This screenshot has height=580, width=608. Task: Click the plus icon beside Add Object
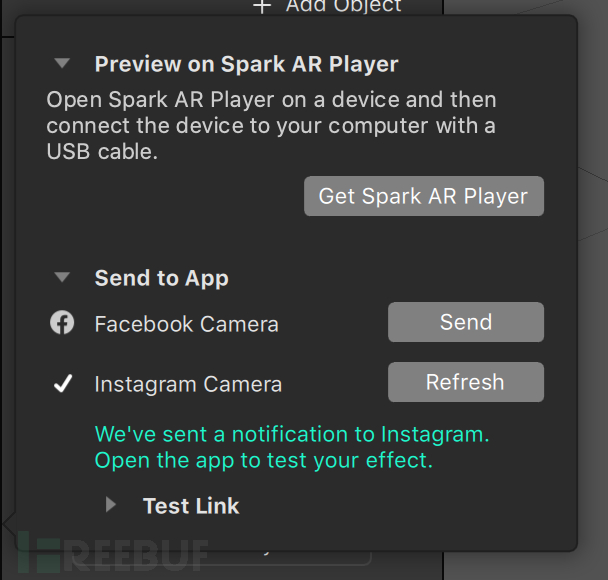click(262, 6)
